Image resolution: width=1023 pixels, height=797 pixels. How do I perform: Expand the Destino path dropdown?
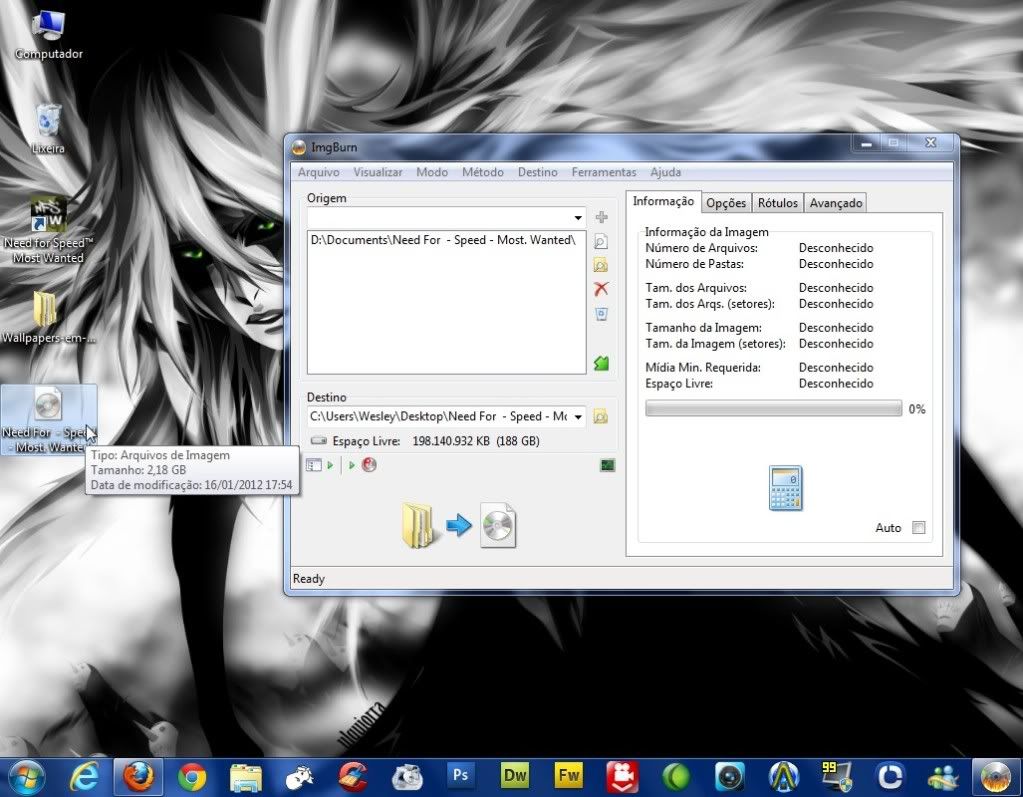(x=578, y=417)
